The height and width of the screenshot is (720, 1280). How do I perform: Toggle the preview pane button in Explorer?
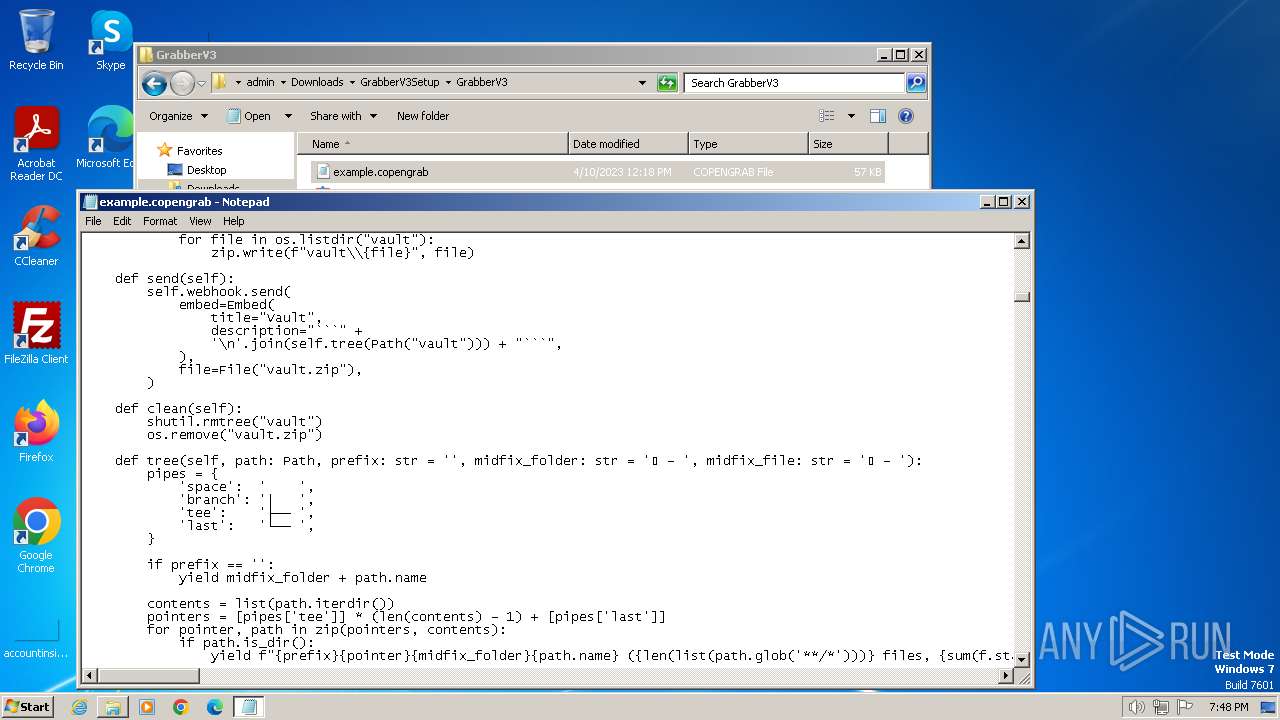click(x=877, y=116)
